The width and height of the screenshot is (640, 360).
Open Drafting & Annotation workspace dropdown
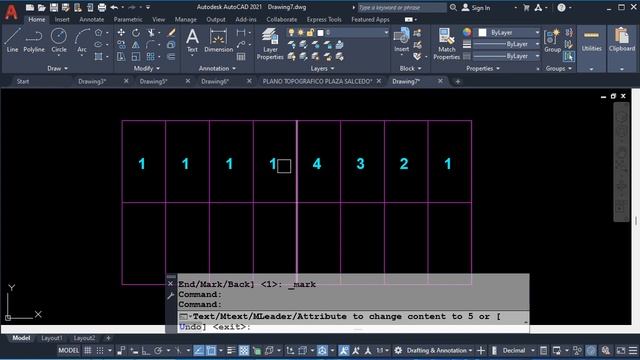(439, 350)
